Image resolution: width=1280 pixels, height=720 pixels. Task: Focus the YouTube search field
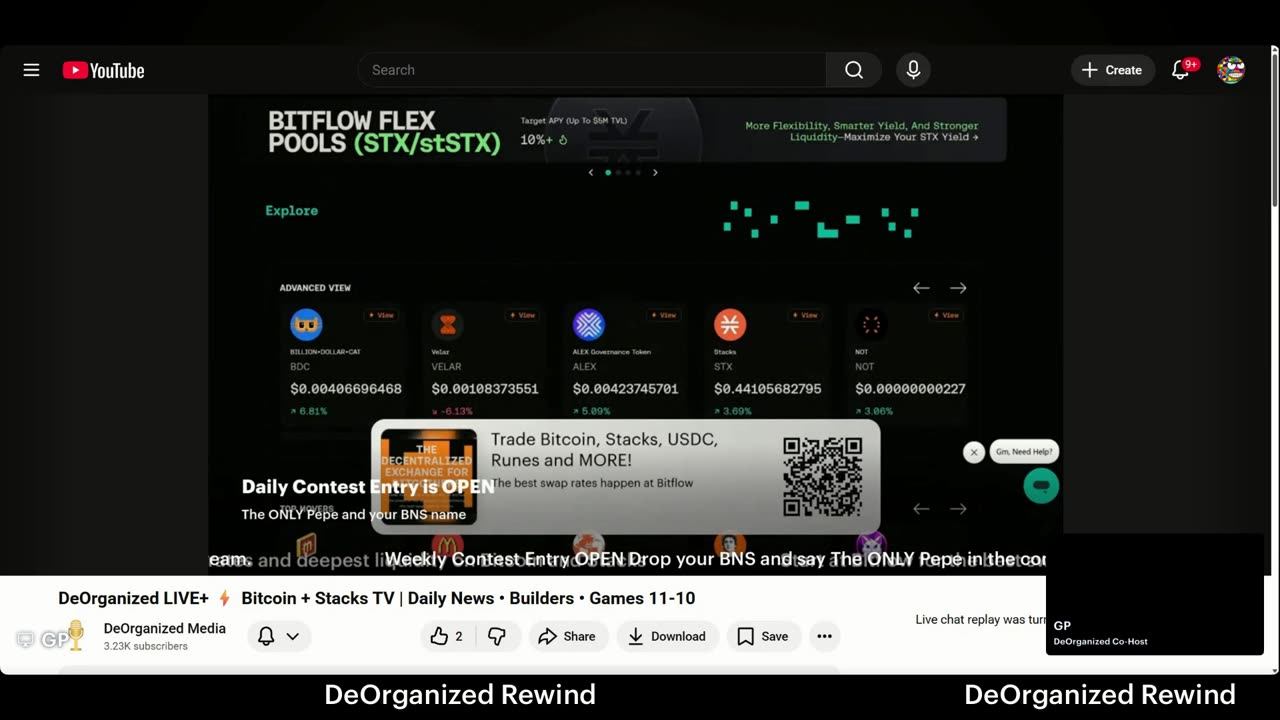tap(592, 70)
